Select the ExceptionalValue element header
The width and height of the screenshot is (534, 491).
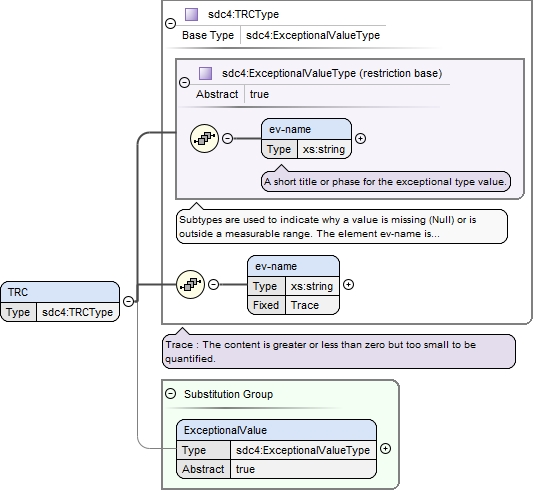pyautogui.click(x=277, y=430)
